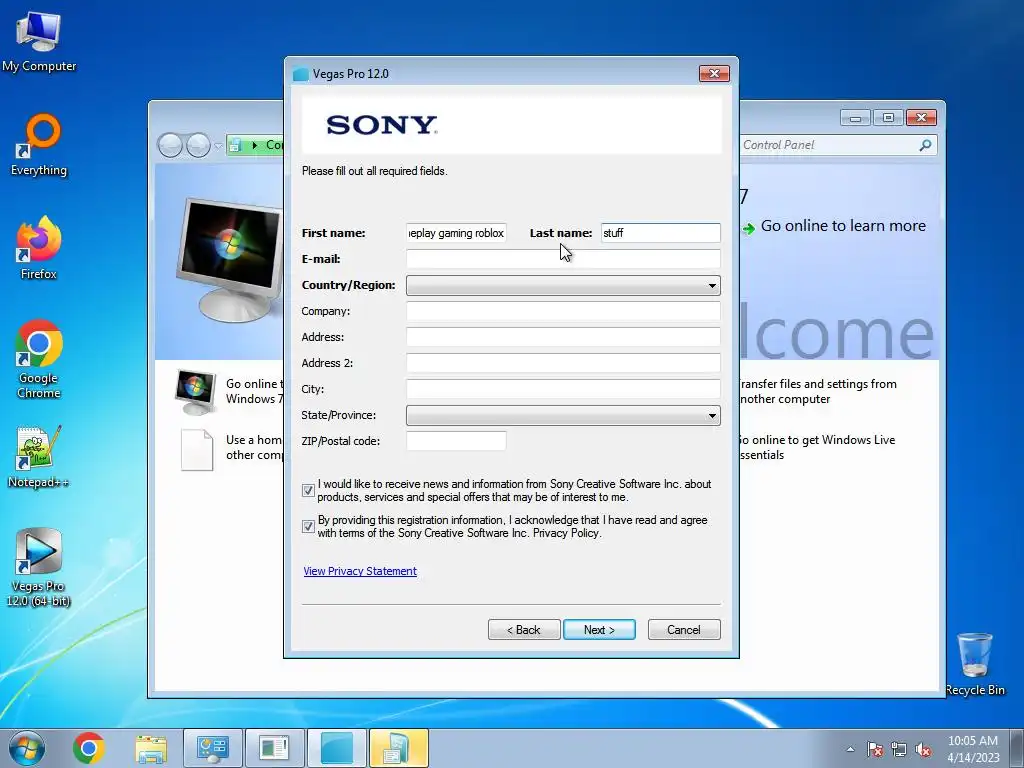Focus the Last name field
The image size is (1024, 768).
660,233
